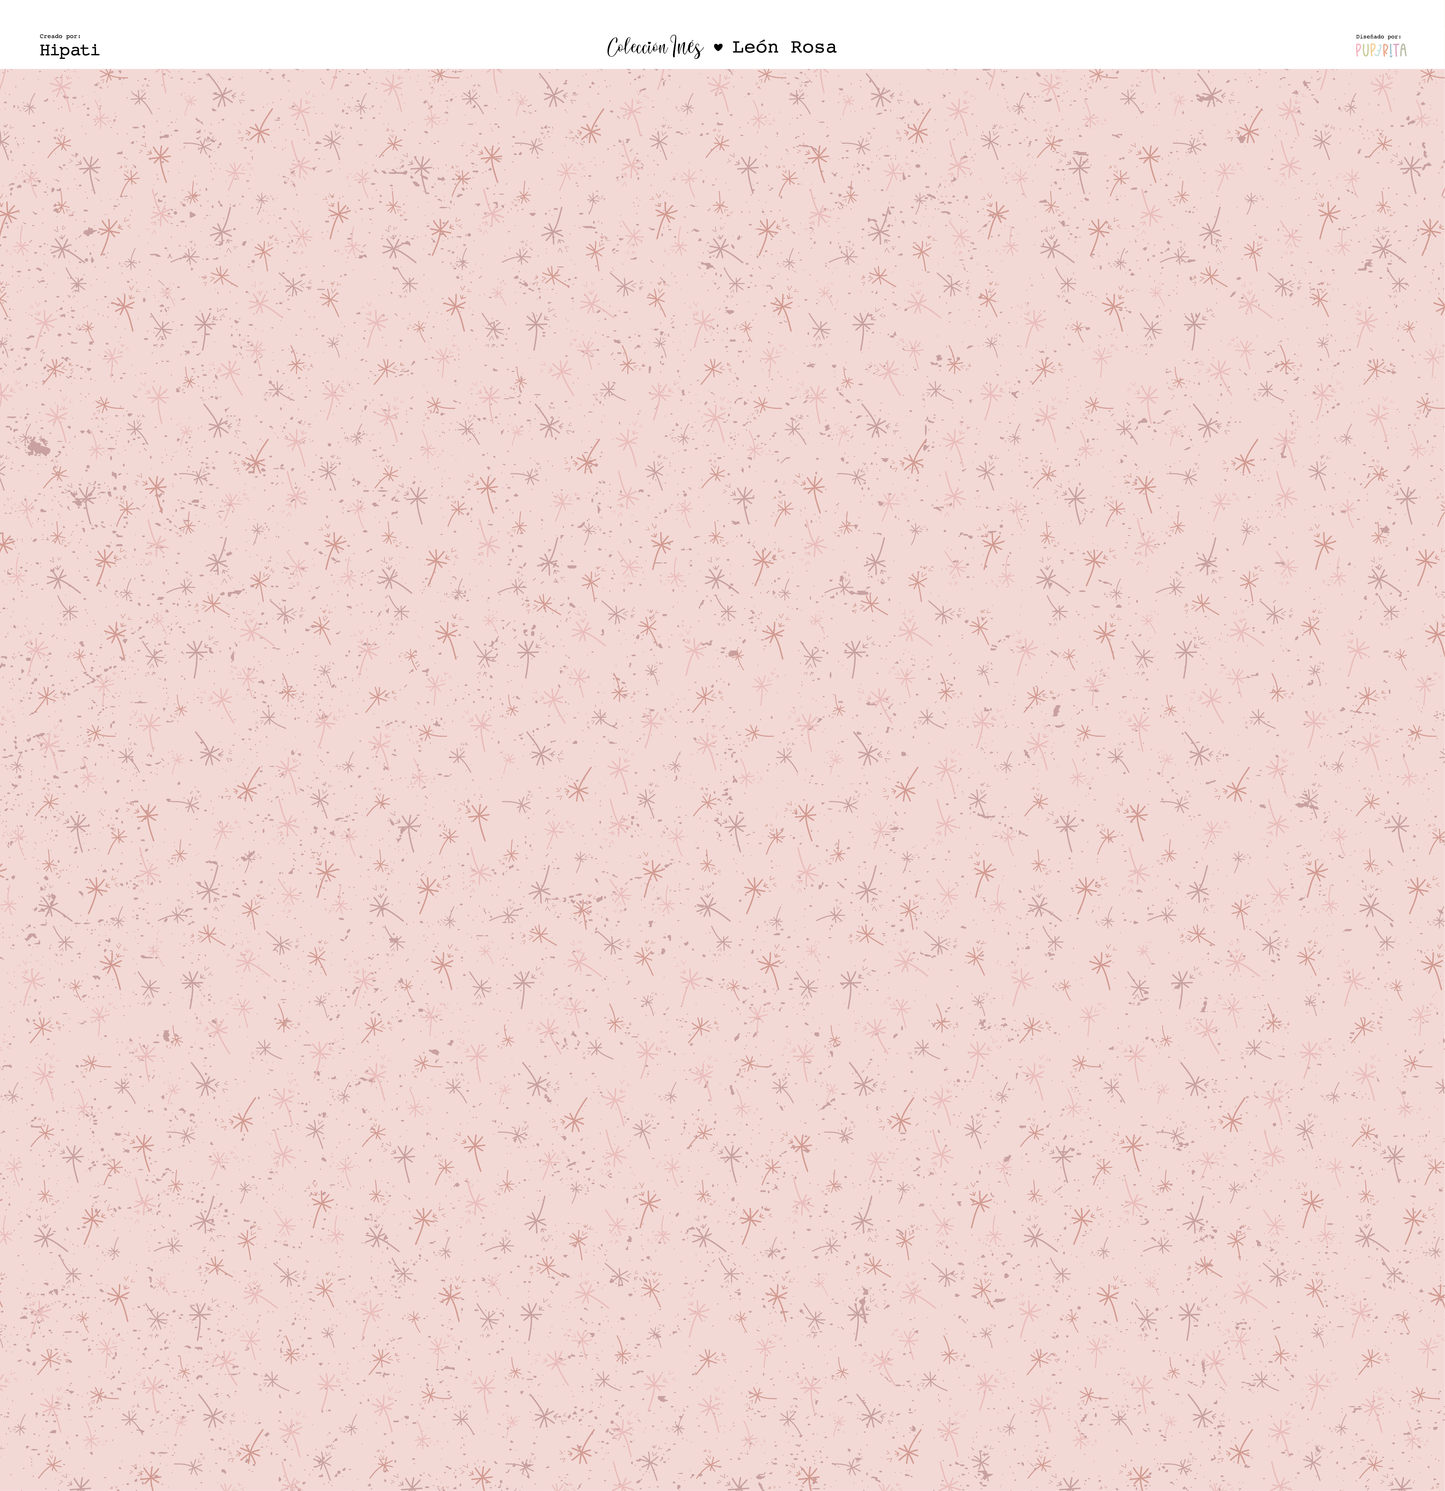1445x1491 pixels.
Task: Click the word 'León' in the title
Action: click(x=755, y=47)
